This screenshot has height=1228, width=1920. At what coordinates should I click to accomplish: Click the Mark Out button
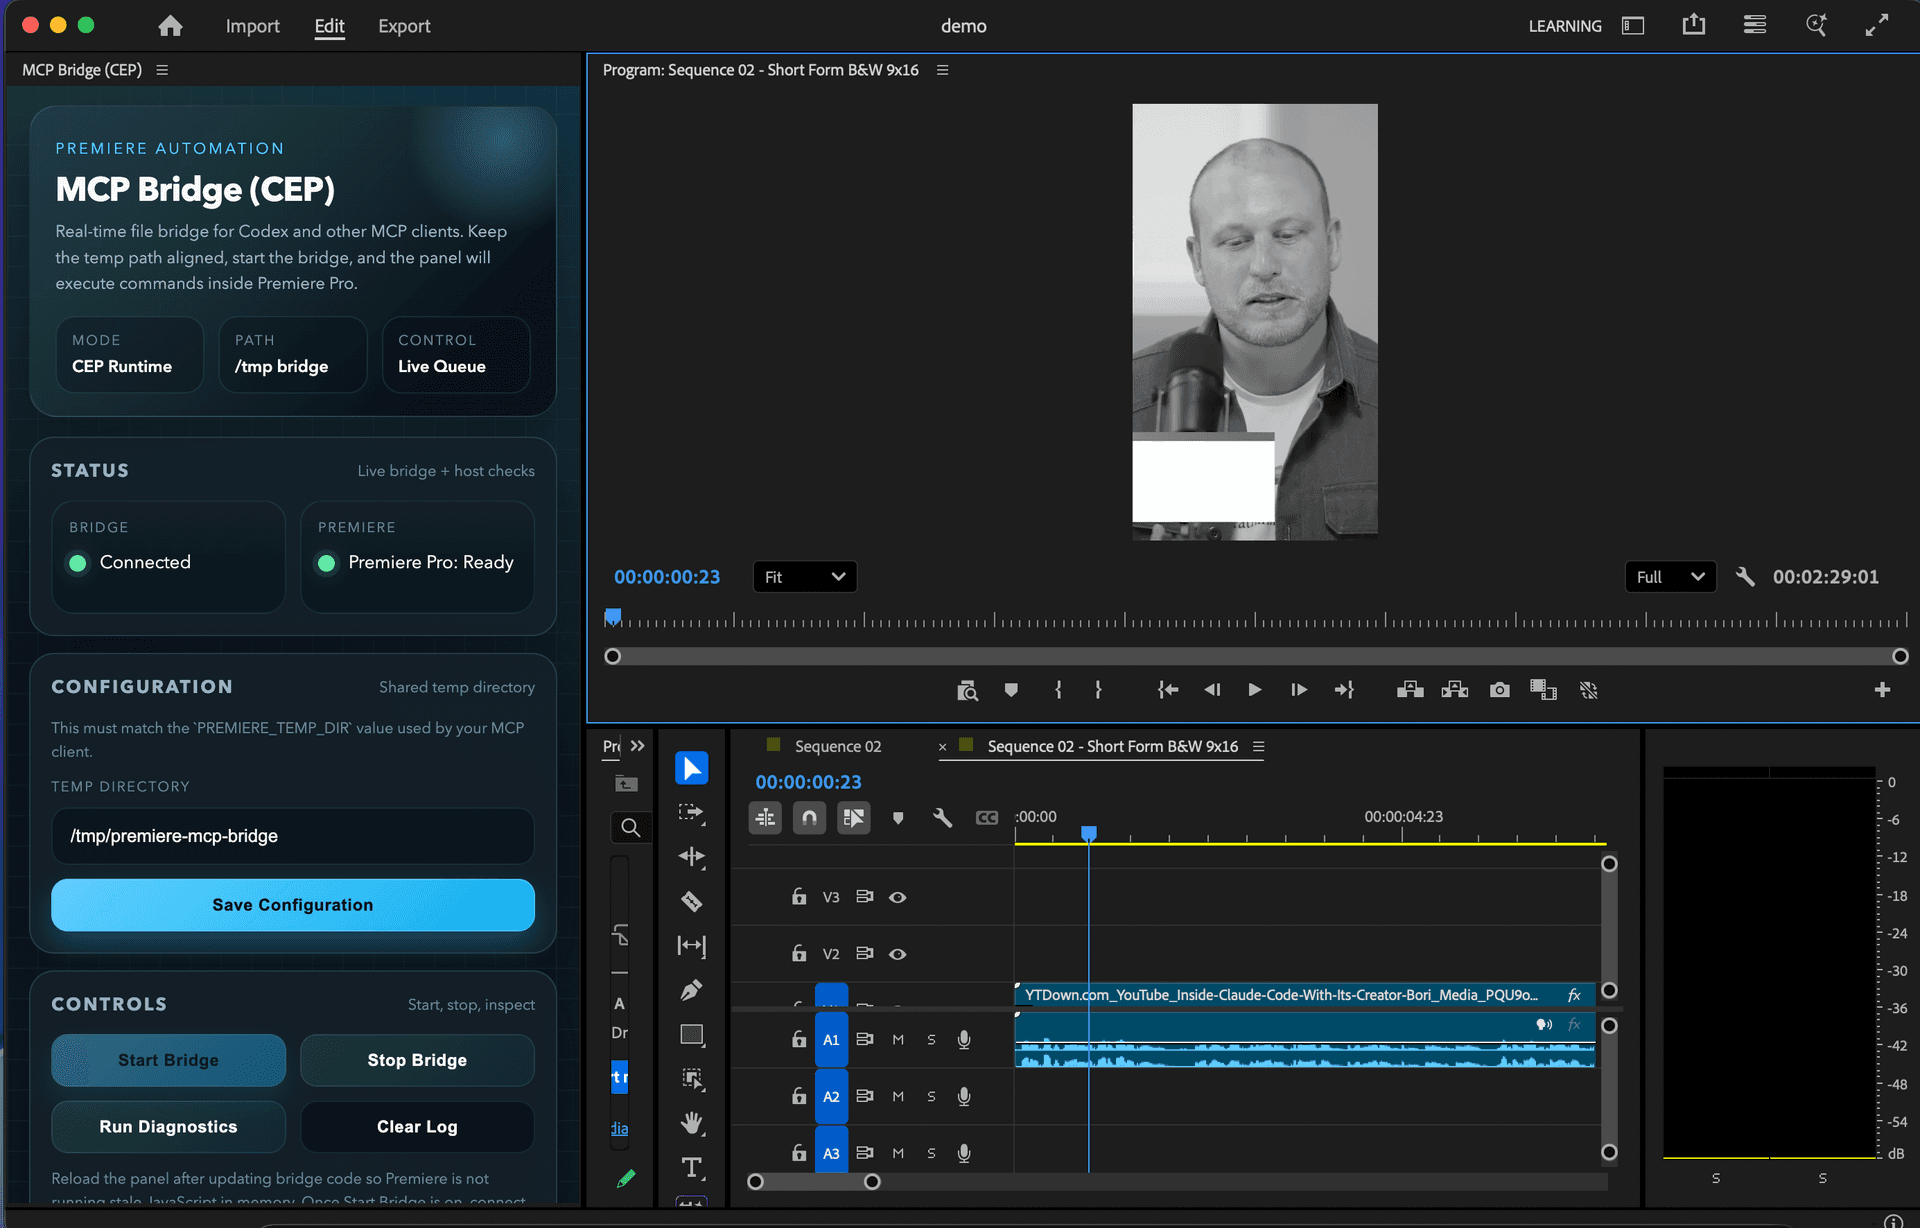1098,690
